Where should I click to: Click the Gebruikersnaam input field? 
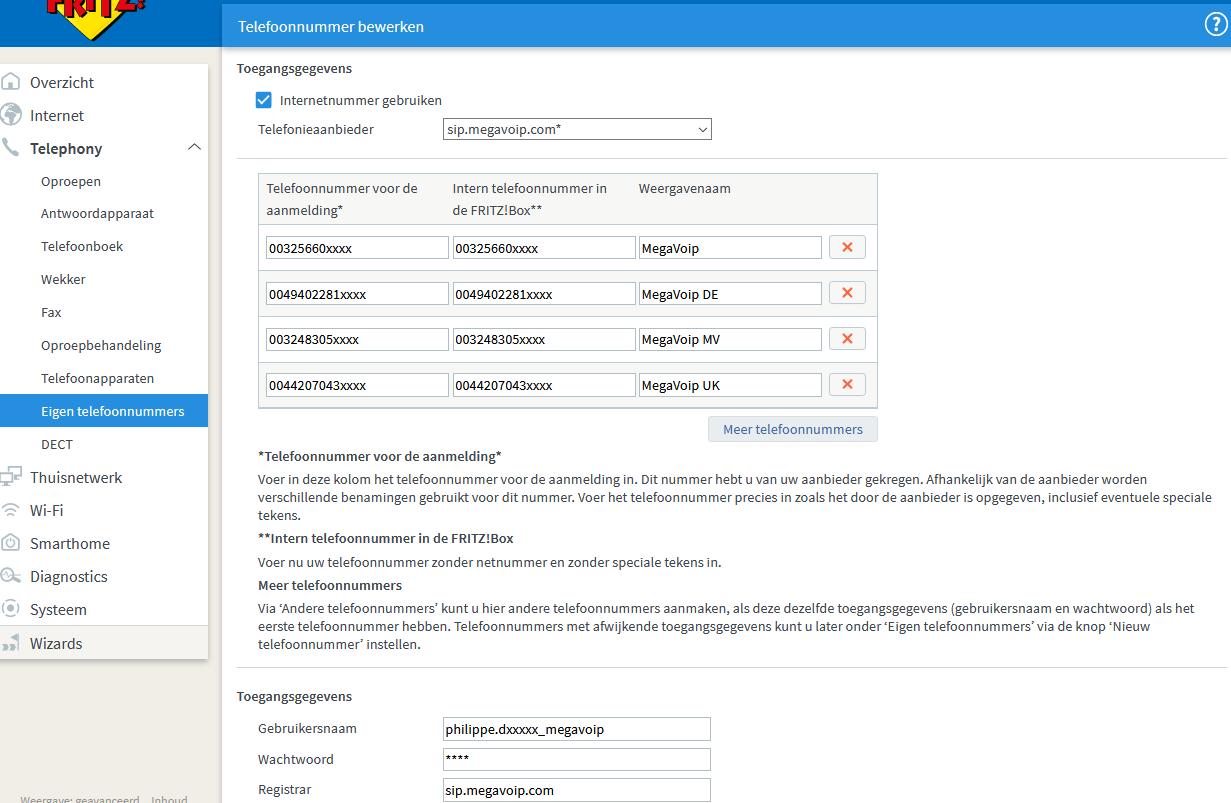[576, 729]
